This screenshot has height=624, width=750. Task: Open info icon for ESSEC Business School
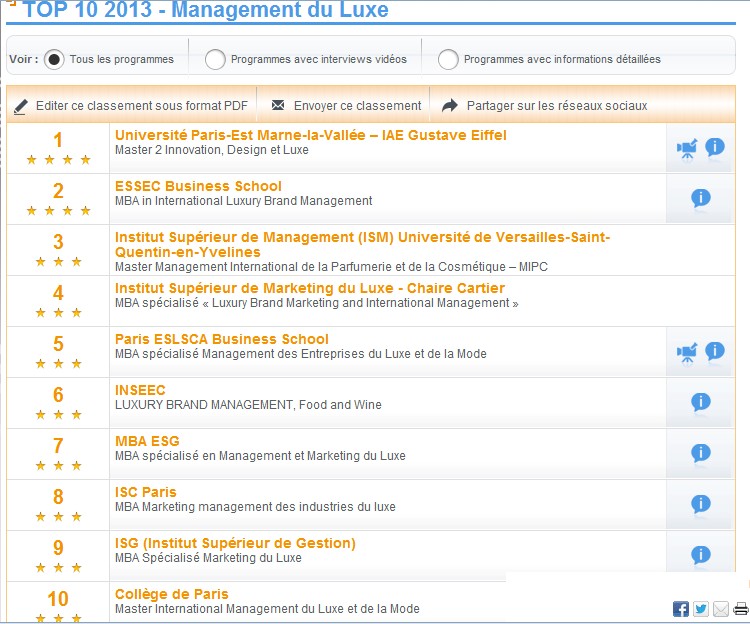(701, 197)
